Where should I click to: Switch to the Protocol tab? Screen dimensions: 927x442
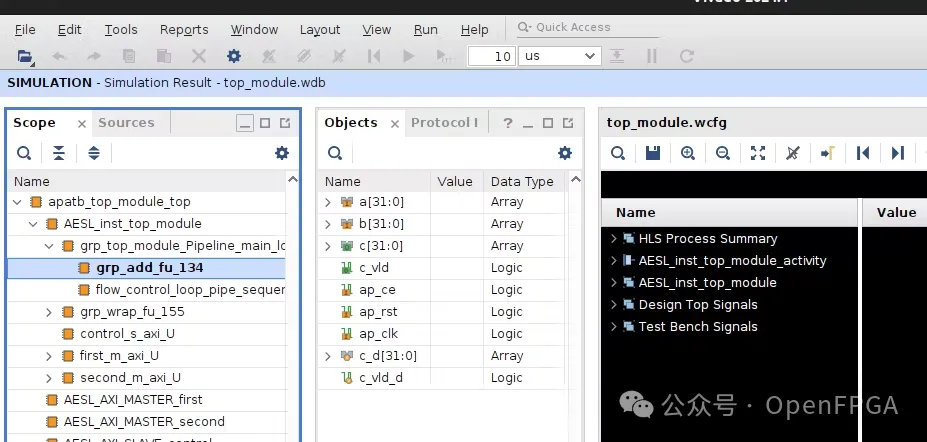coord(444,123)
